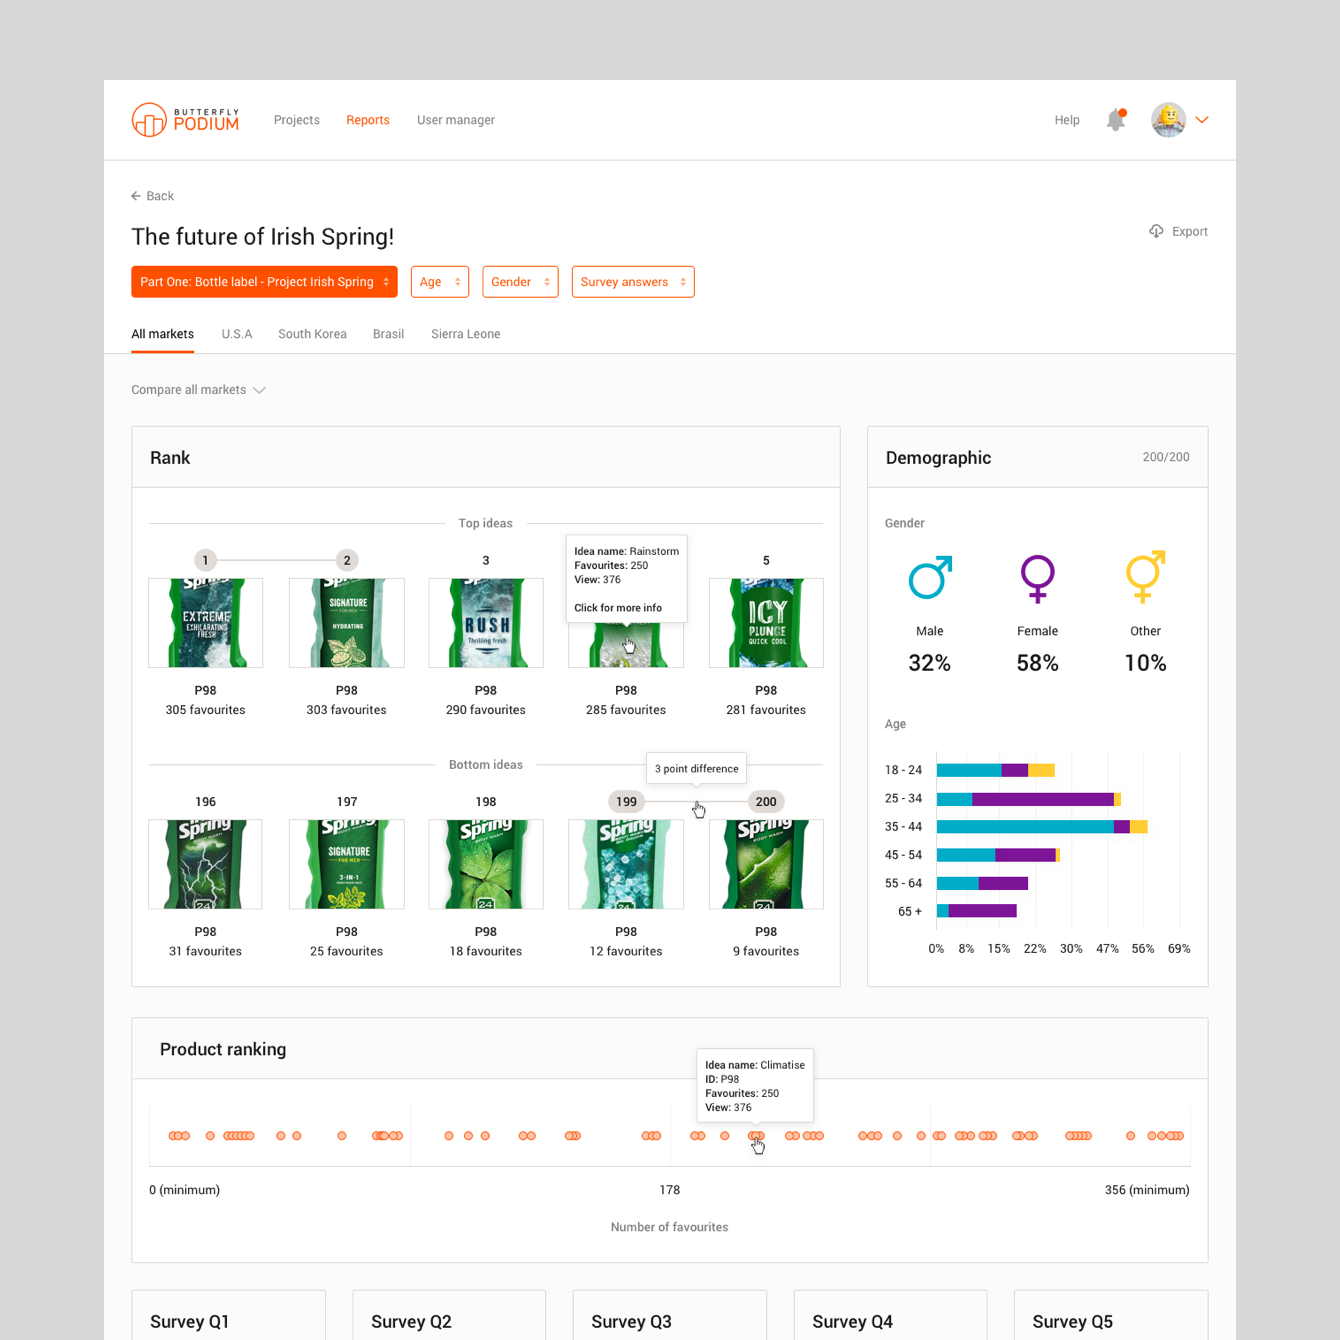Screen dimensions: 1340x1340
Task: Click the 55 - 64 age bar
Action: click(982, 883)
